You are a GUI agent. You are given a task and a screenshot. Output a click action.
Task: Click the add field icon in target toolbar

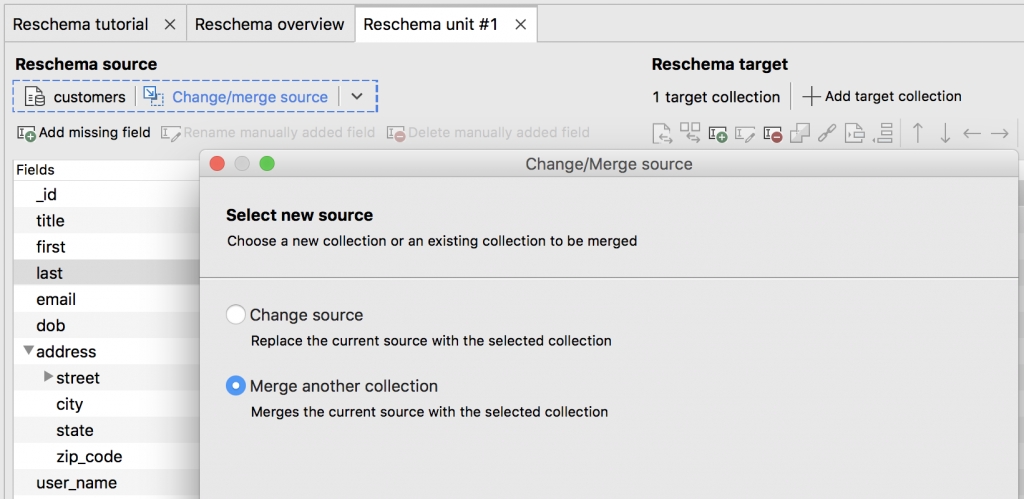click(x=718, y=133)
